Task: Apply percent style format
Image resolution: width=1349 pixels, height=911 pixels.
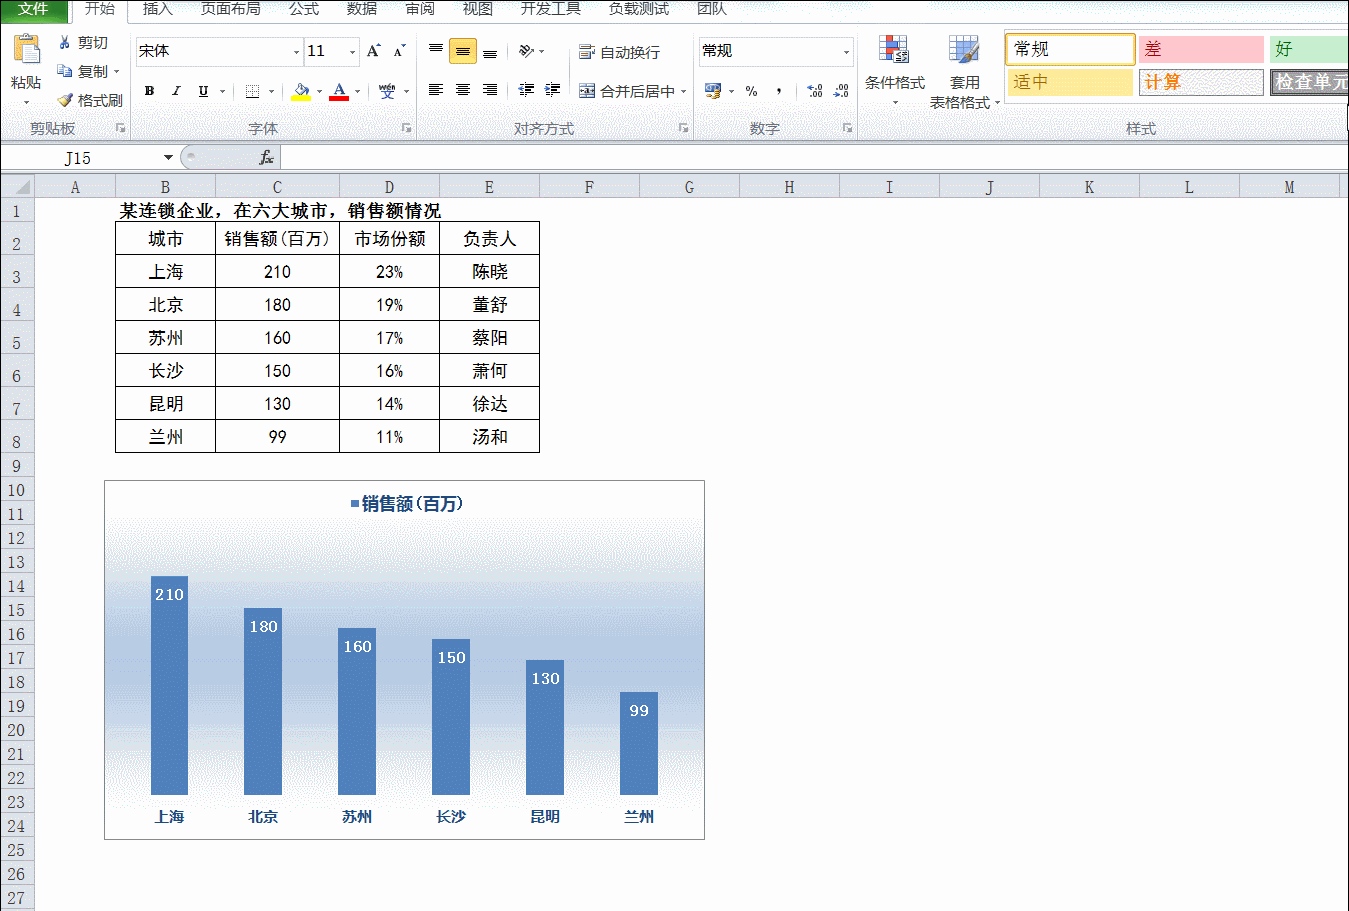Action: click(751, 91)
